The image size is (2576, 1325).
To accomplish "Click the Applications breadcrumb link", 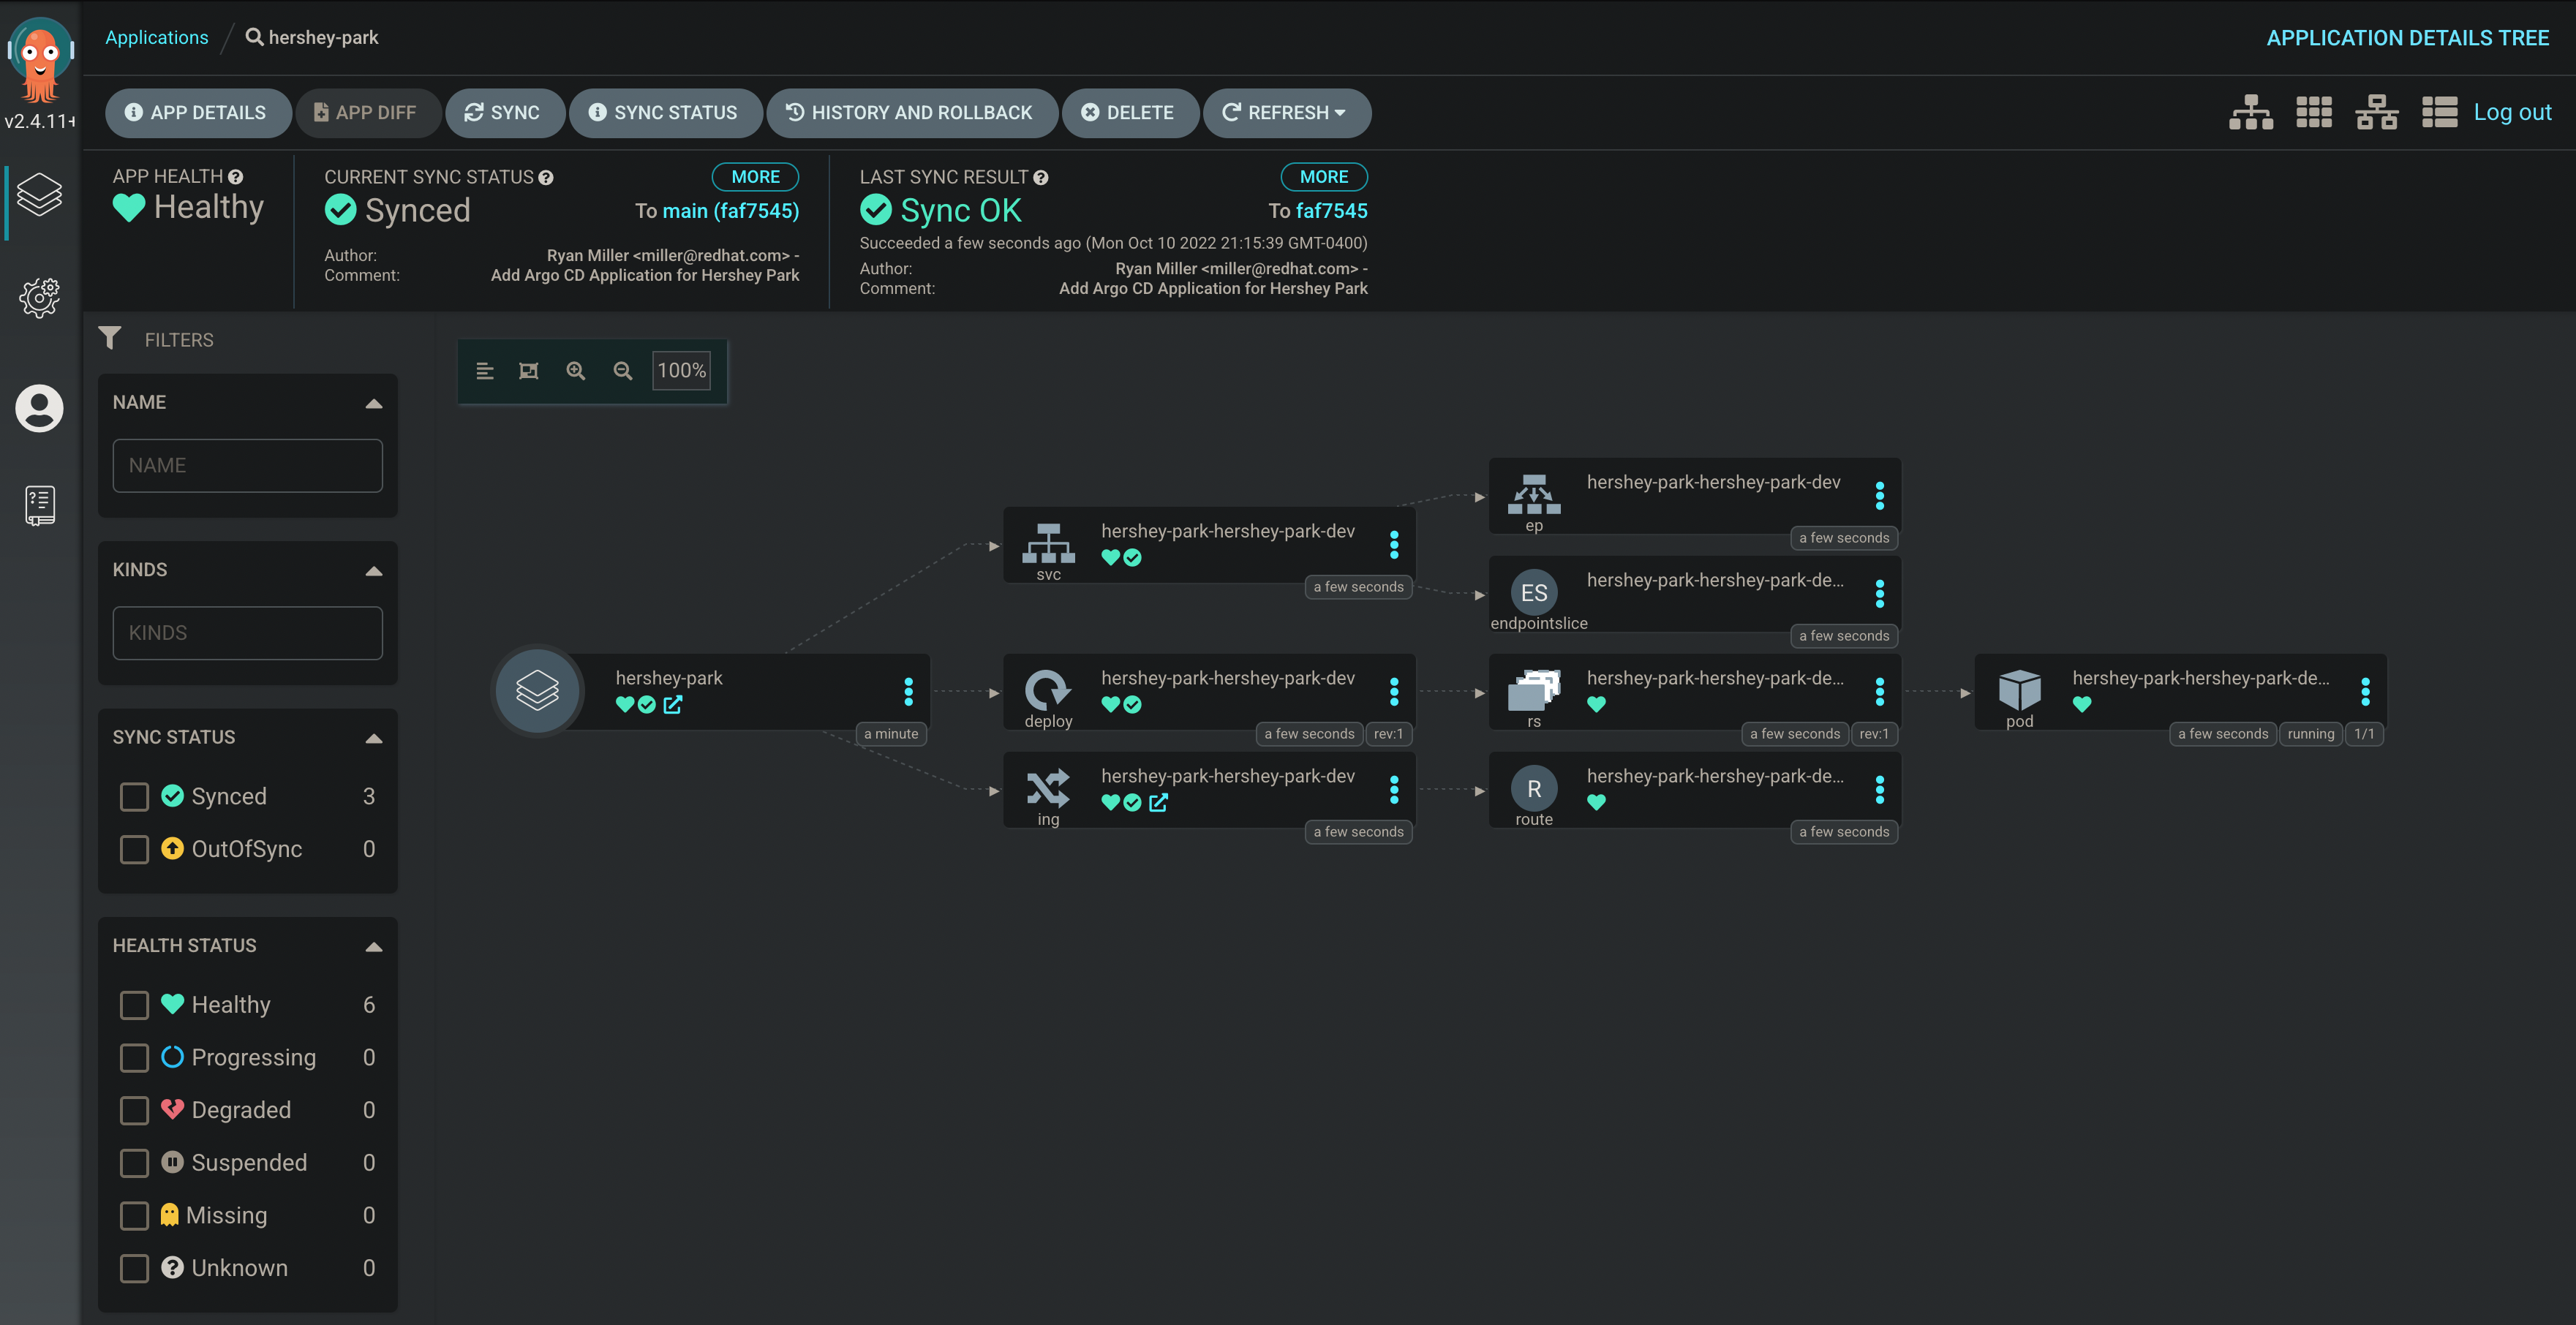I will pyautogui.click(x=157, y=38).
